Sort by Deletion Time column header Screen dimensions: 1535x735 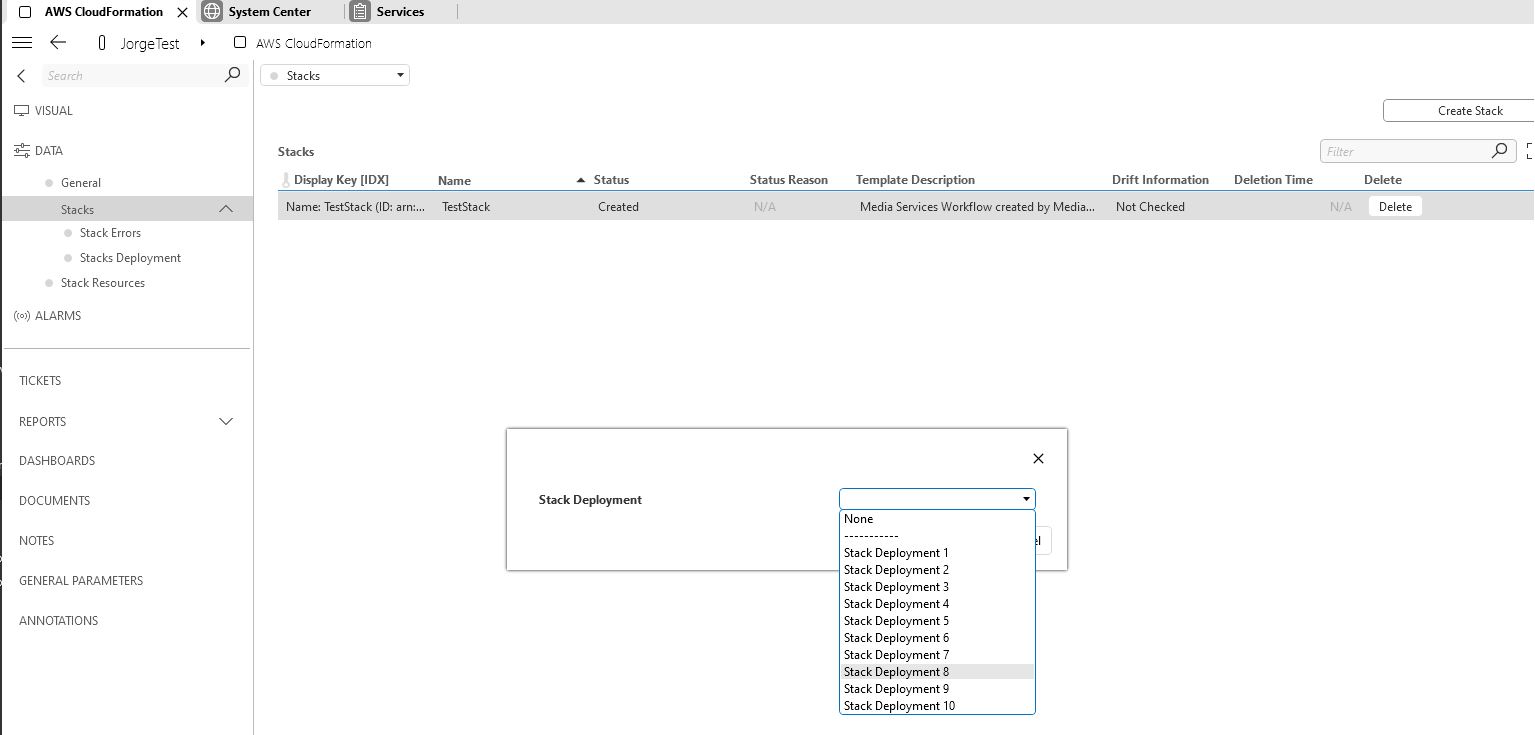point(1273,180)
